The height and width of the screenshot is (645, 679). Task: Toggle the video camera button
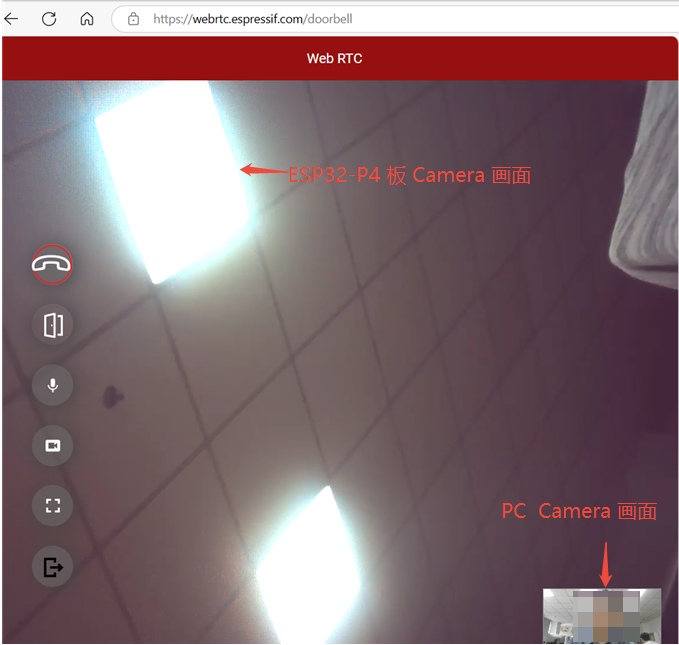click(x=52, y=446)
